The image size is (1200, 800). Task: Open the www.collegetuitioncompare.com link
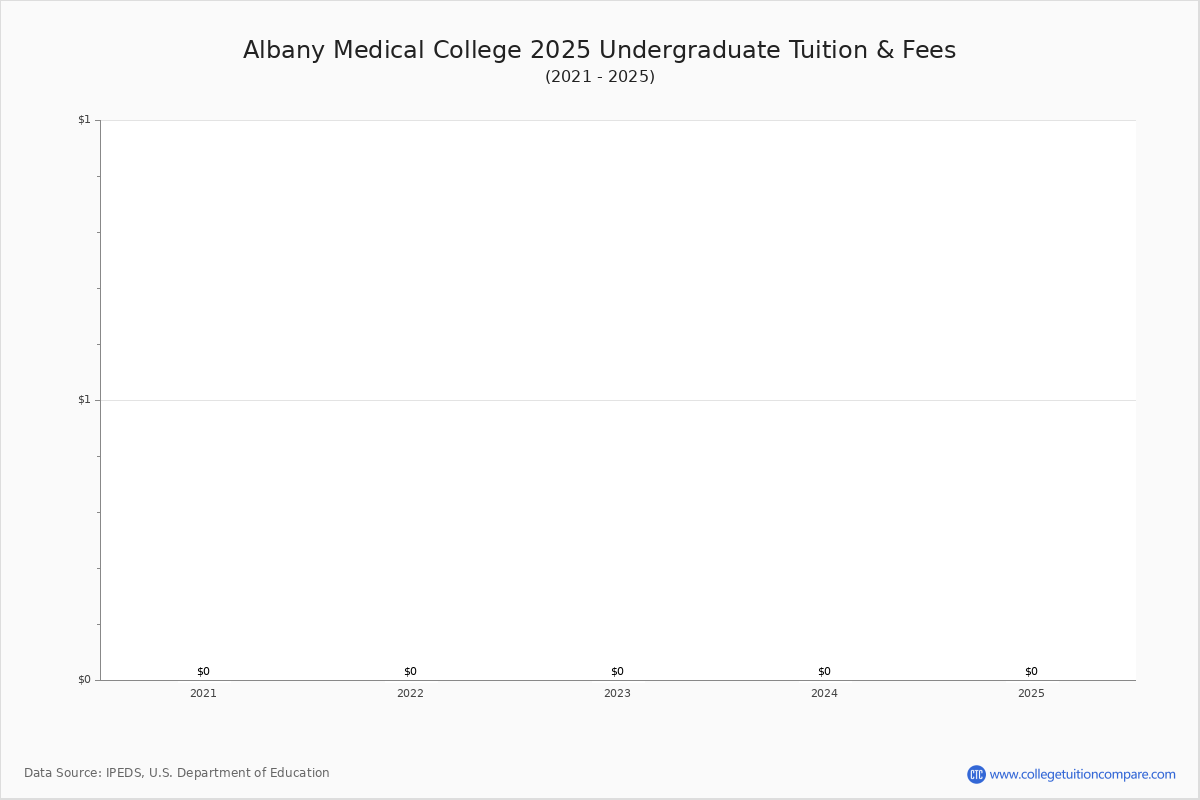click(x=1082, y=774)
